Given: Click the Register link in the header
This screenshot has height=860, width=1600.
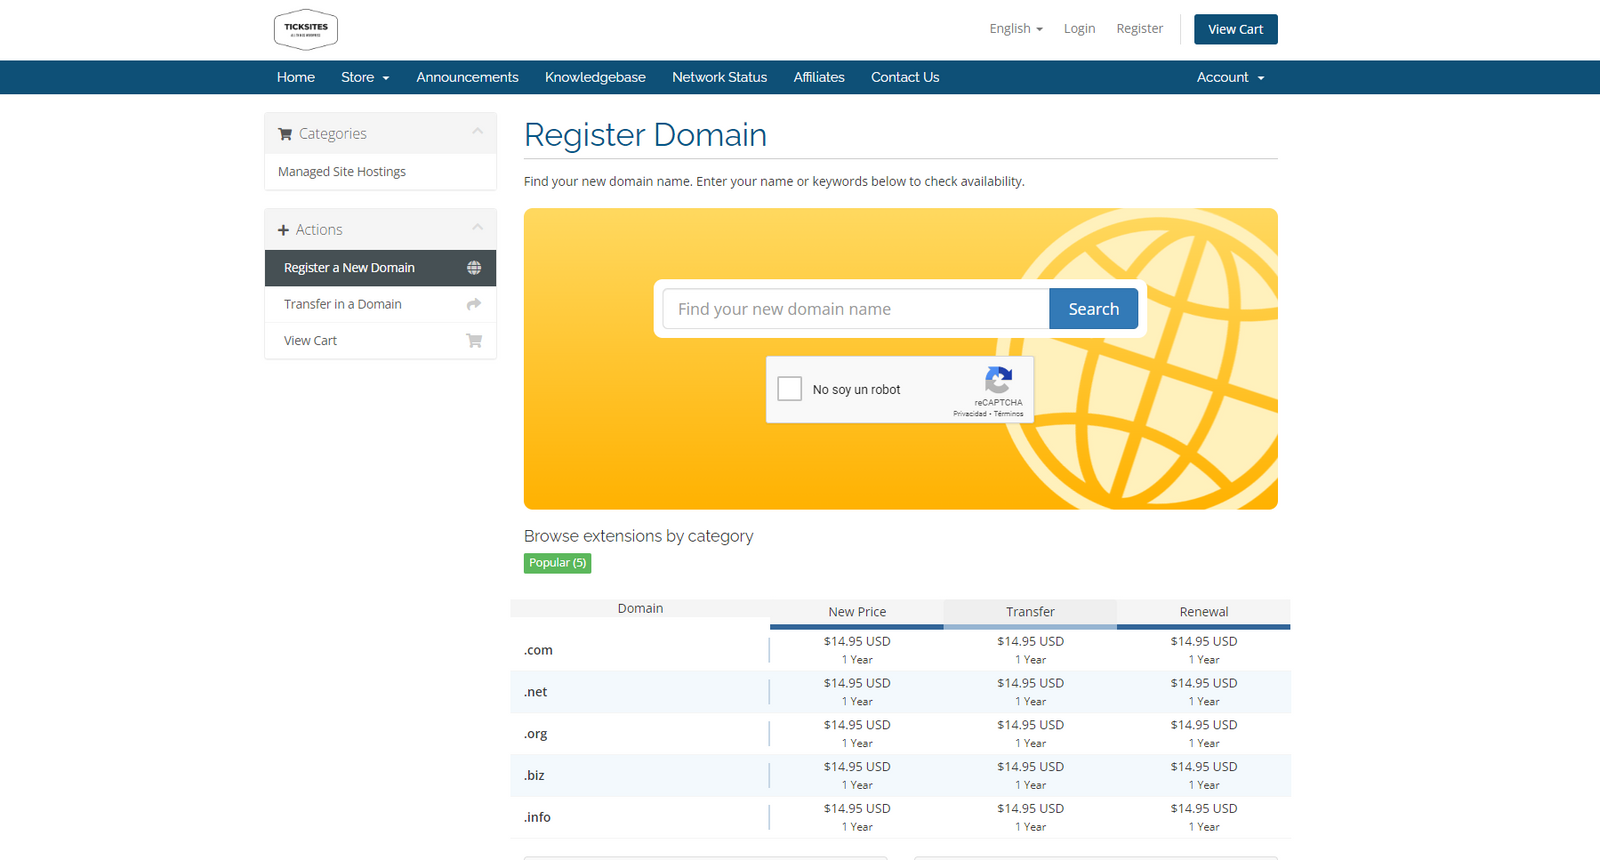Looking at the screenshot, I should pyautogui.click(x=1139, y=29).
